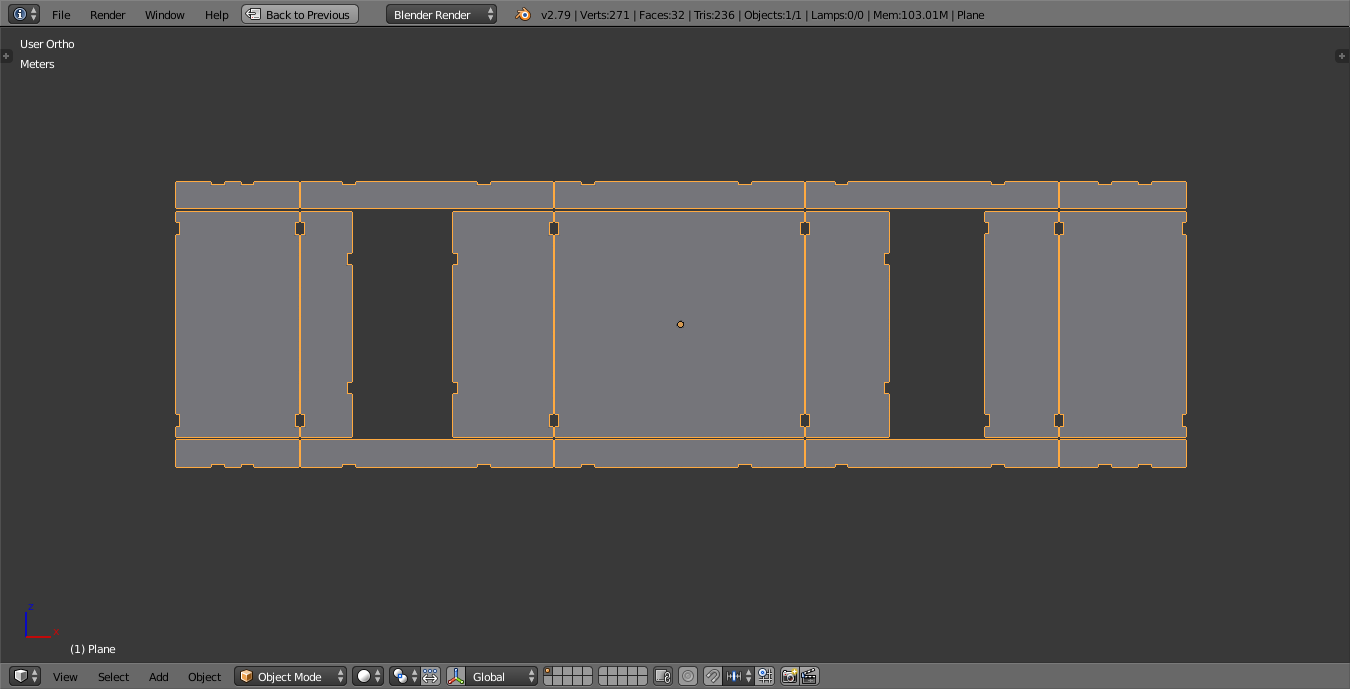Toggle lock camera and layers to scene
Viewport: 1350px width, 689px height.
click(x=662, y=677)
